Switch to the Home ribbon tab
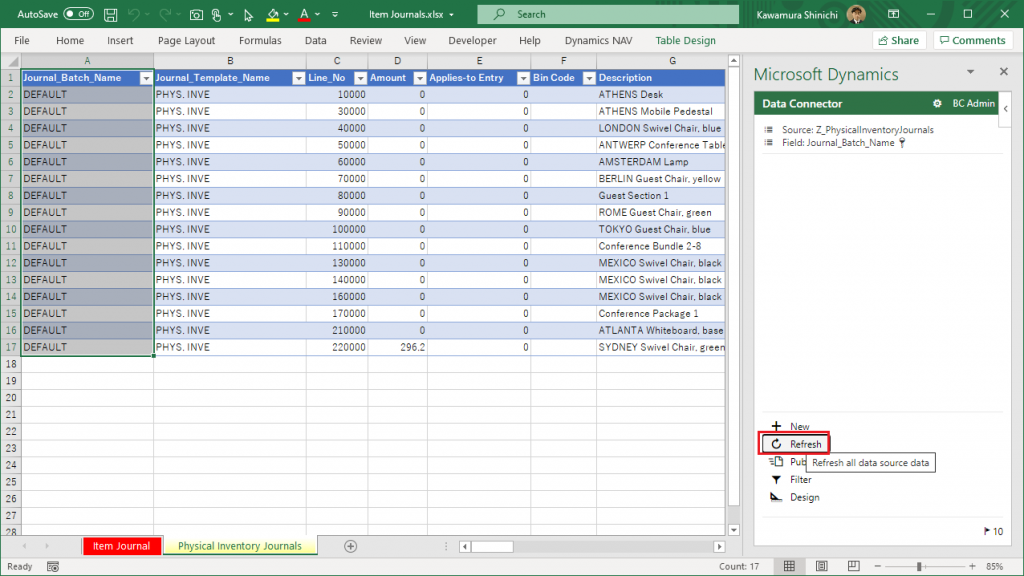 point(70,40)
